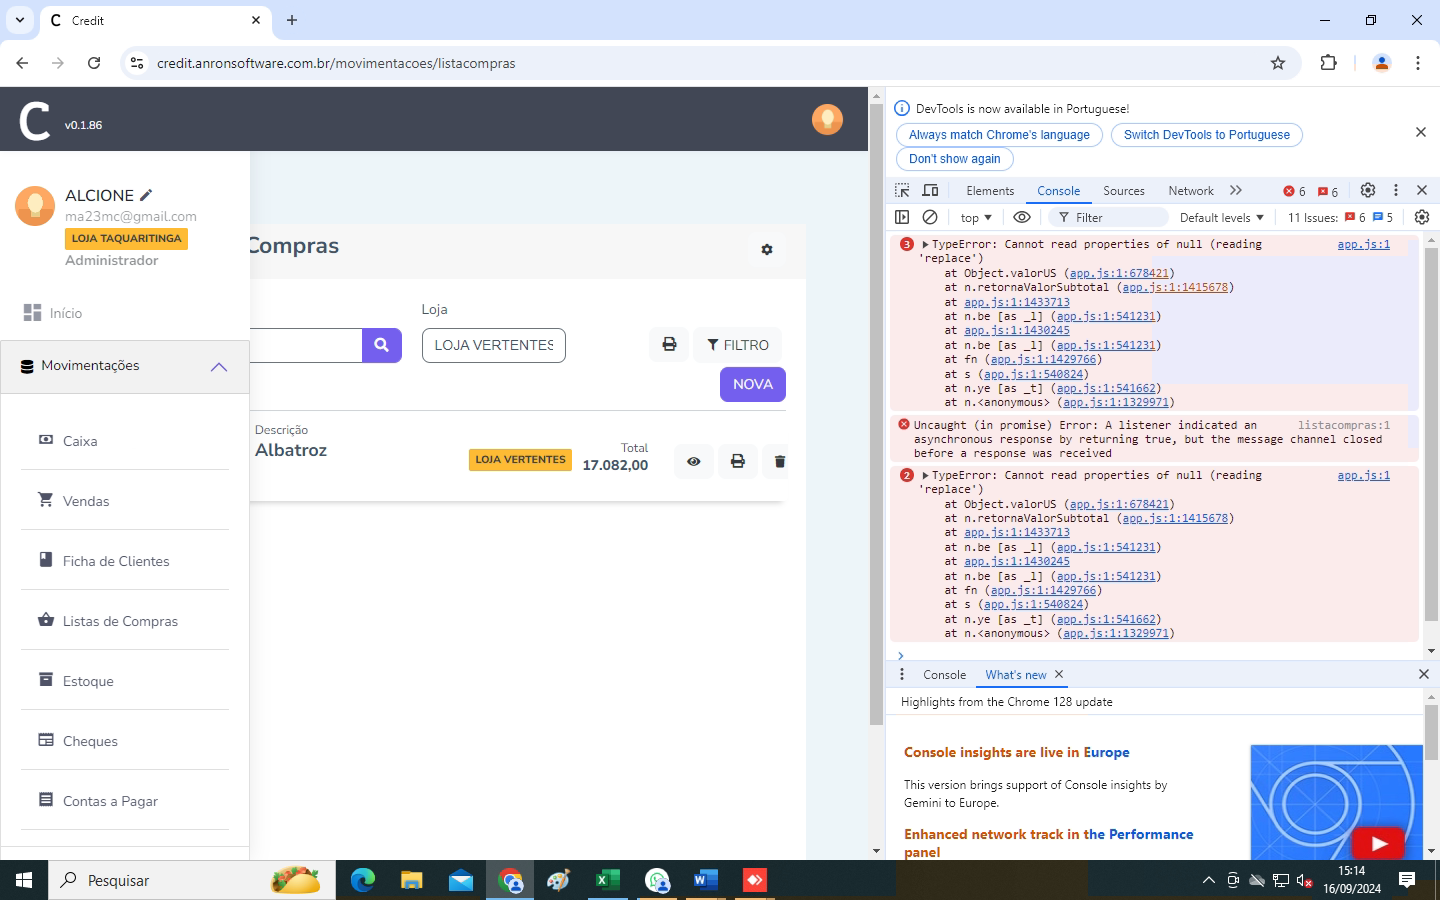The height and width of the screenshot is (900, 1440).
Task: Toggle the device toolbar in DevTools
Action: (930, 190)
